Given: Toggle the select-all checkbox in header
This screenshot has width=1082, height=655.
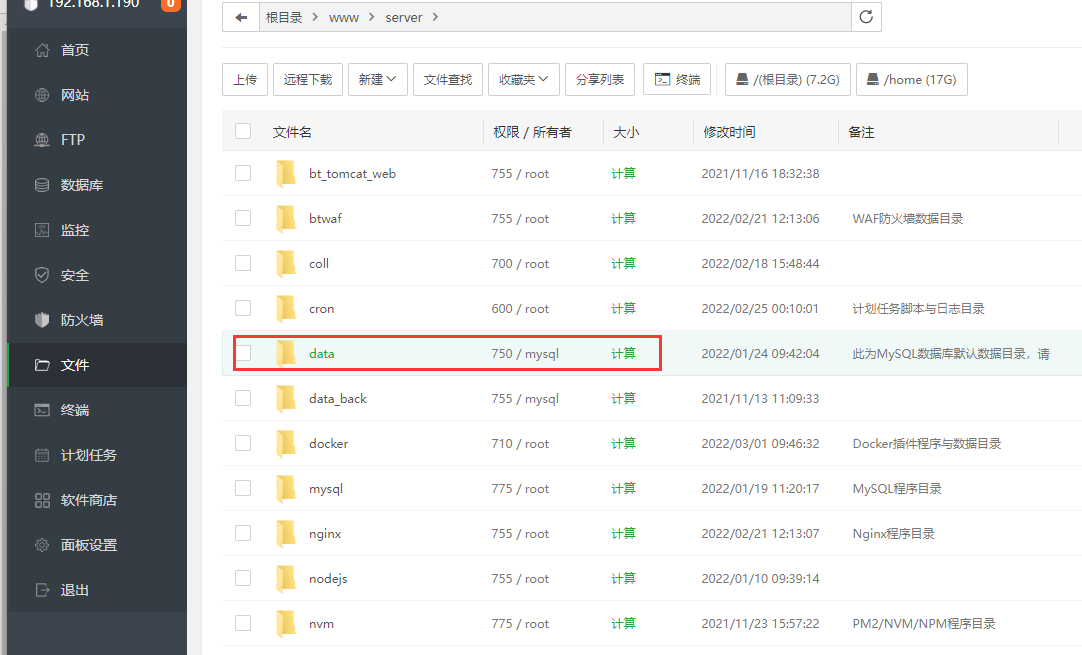Looking at the screenshot, I should [x=243, y=131].
